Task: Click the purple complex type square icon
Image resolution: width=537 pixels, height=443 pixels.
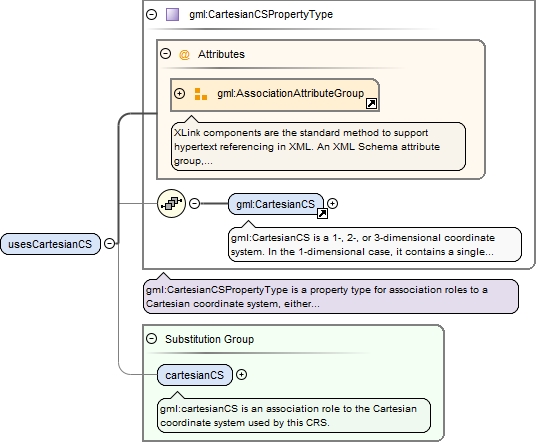Action: 172,14
